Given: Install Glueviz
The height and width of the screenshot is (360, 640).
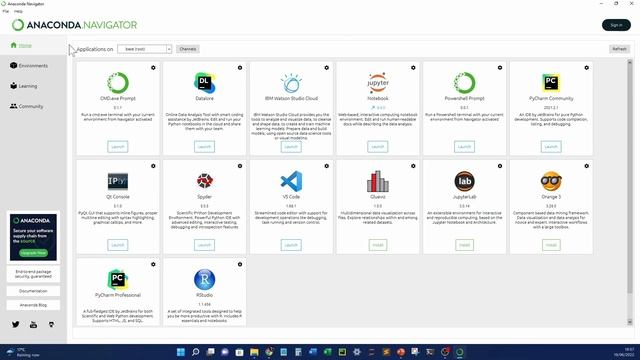Looking at the screenshot, I should [378, 245].
